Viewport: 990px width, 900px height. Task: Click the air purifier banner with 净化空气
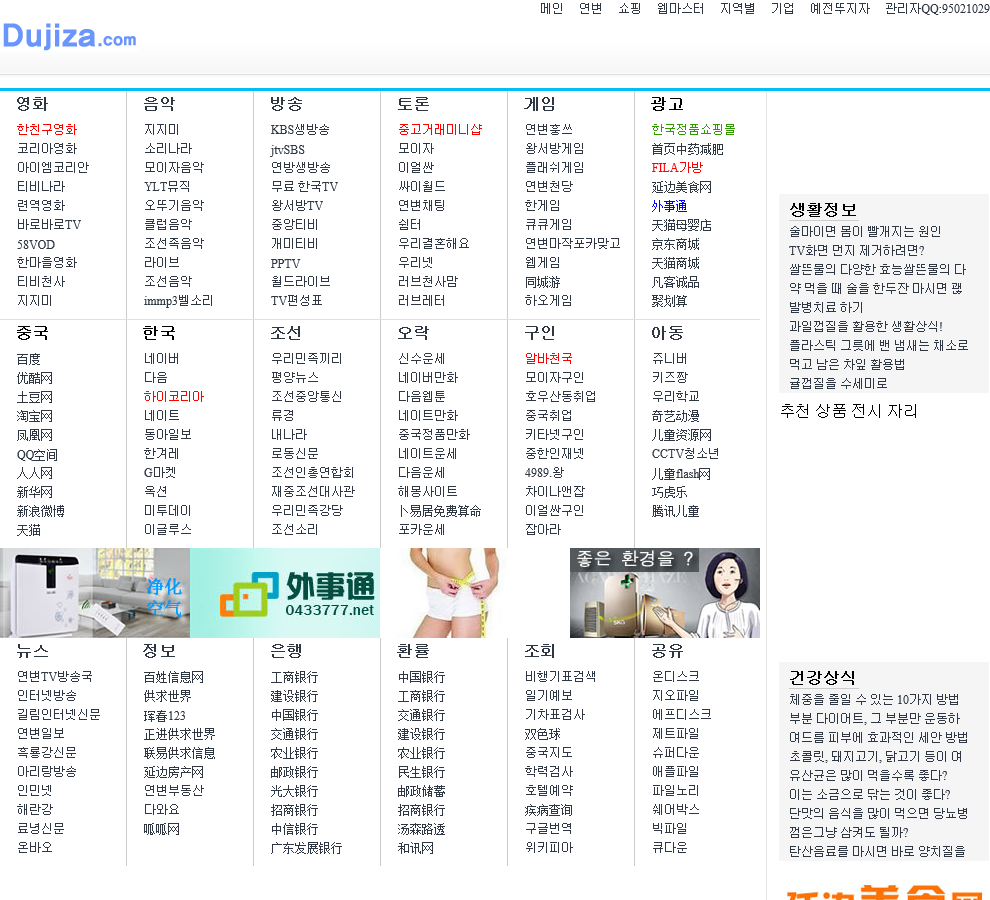click(x=95, y=592)
